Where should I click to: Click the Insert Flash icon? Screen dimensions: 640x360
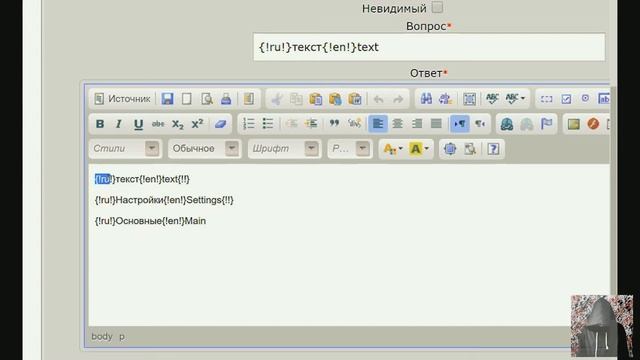click(x=593, y=124)
